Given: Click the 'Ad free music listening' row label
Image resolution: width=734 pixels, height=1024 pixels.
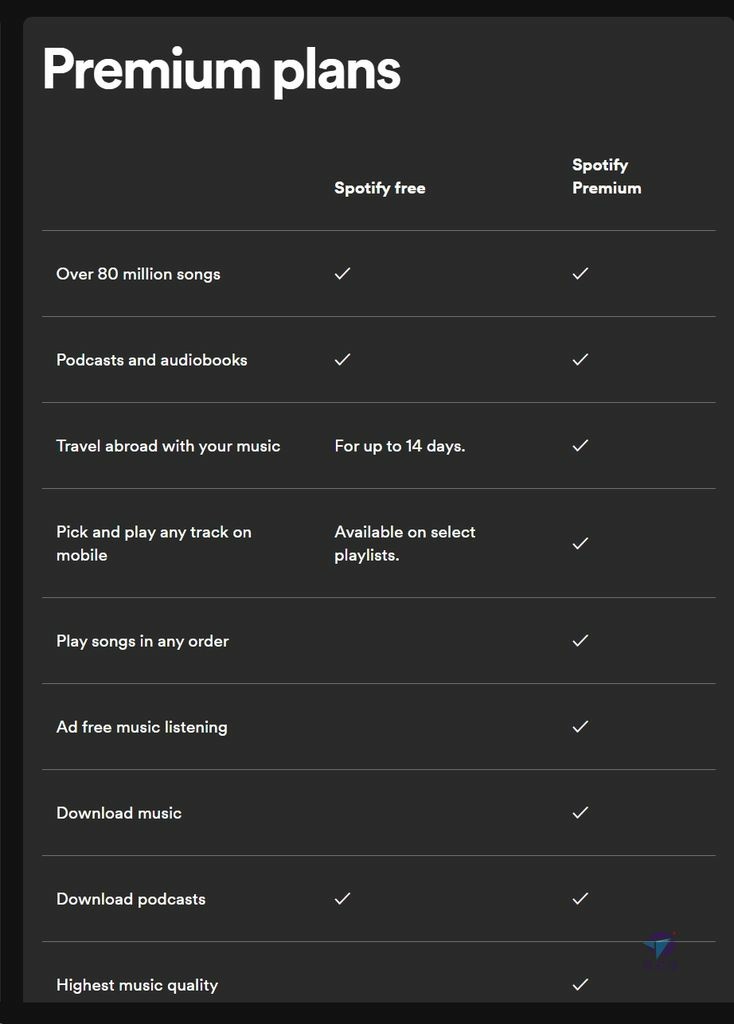Looking at the screenshot, I should [x=142, y=727].
